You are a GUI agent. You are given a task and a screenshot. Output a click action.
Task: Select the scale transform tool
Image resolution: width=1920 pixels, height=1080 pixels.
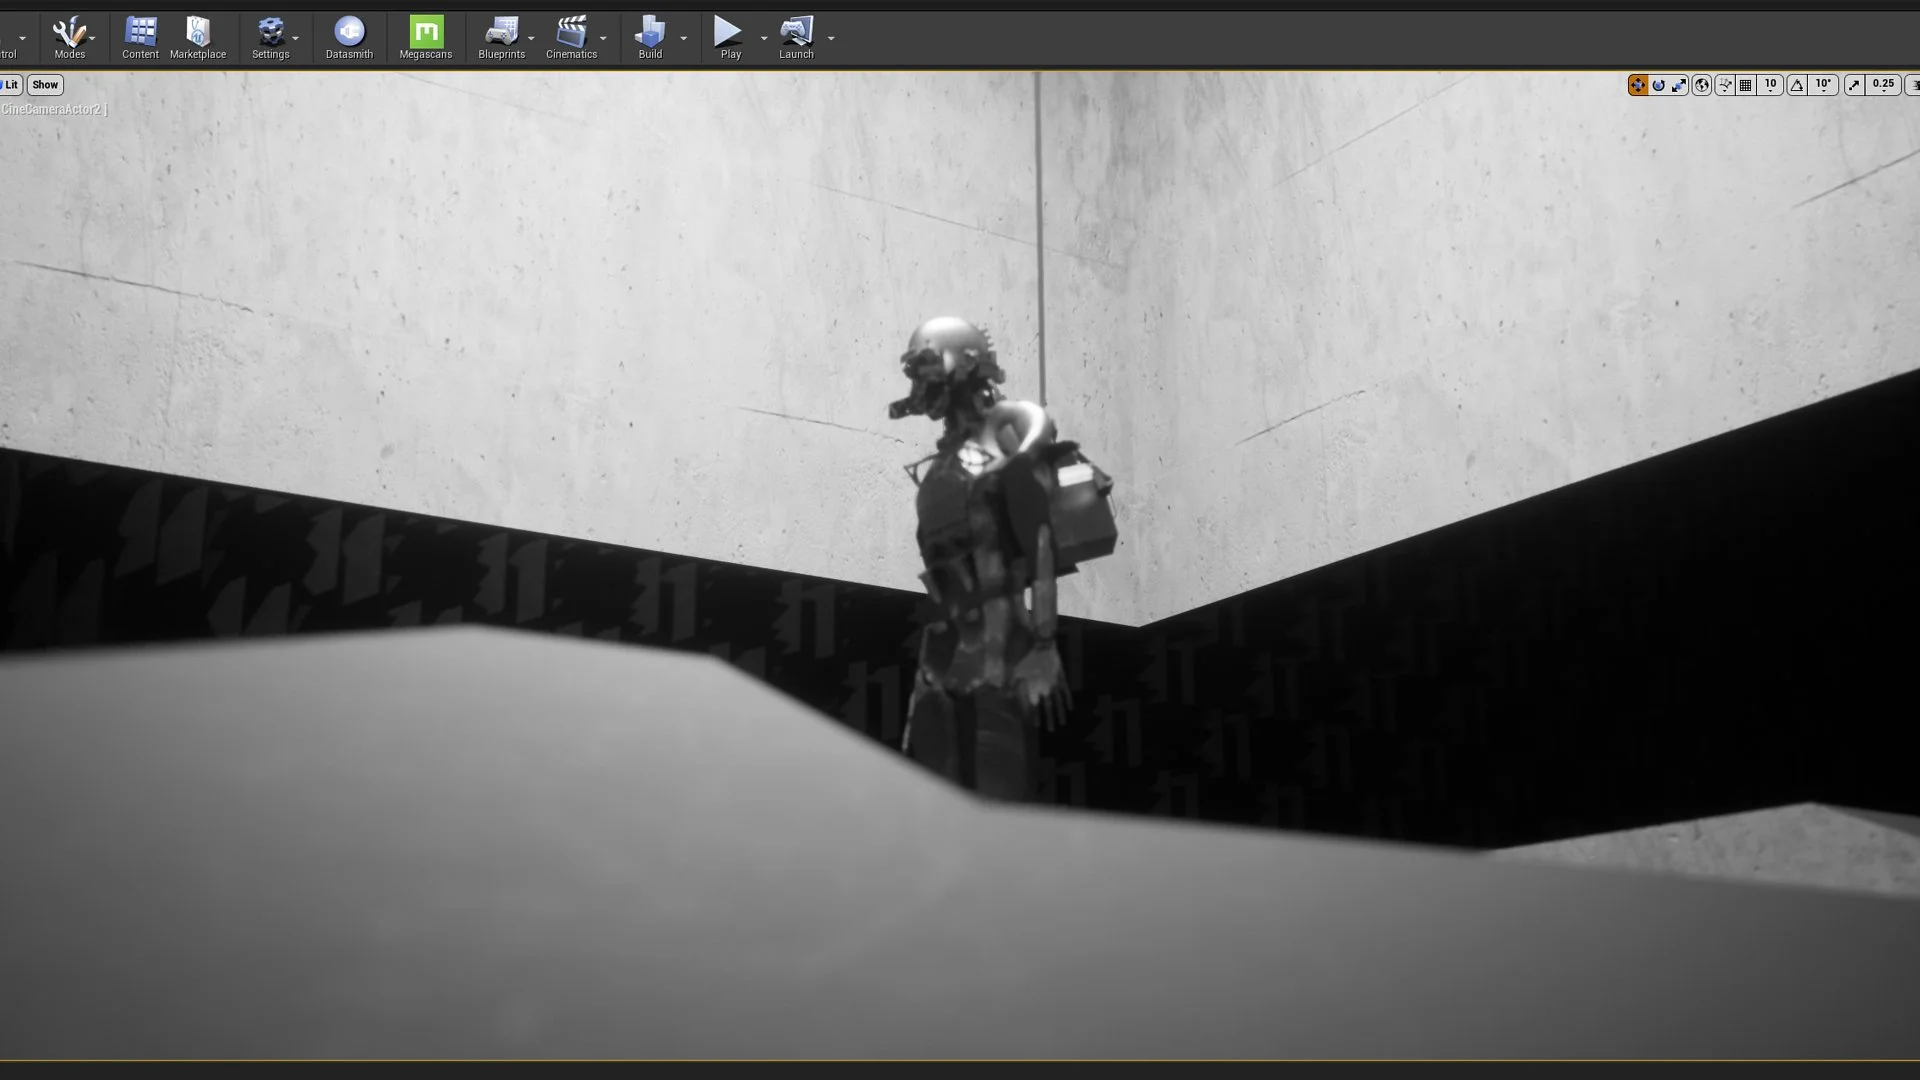(1679, 85)
